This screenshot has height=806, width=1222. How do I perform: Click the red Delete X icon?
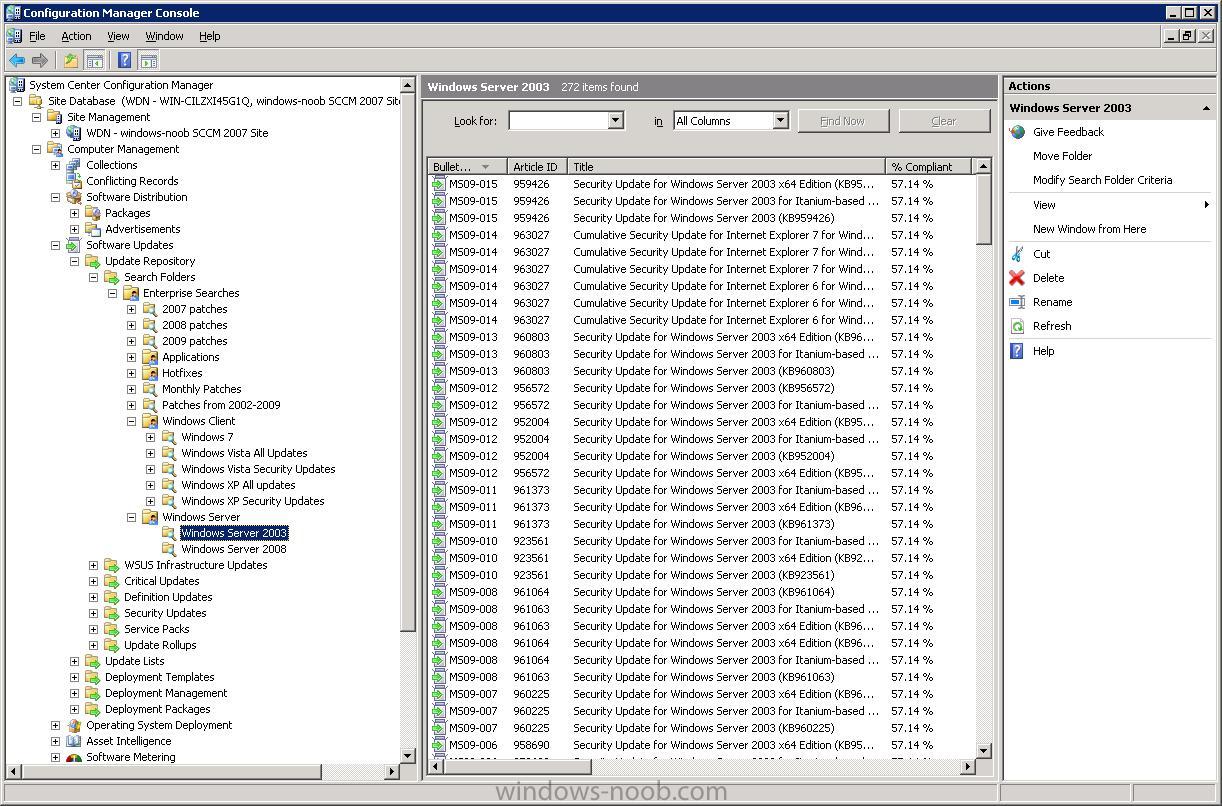(x=1017, y=278)
